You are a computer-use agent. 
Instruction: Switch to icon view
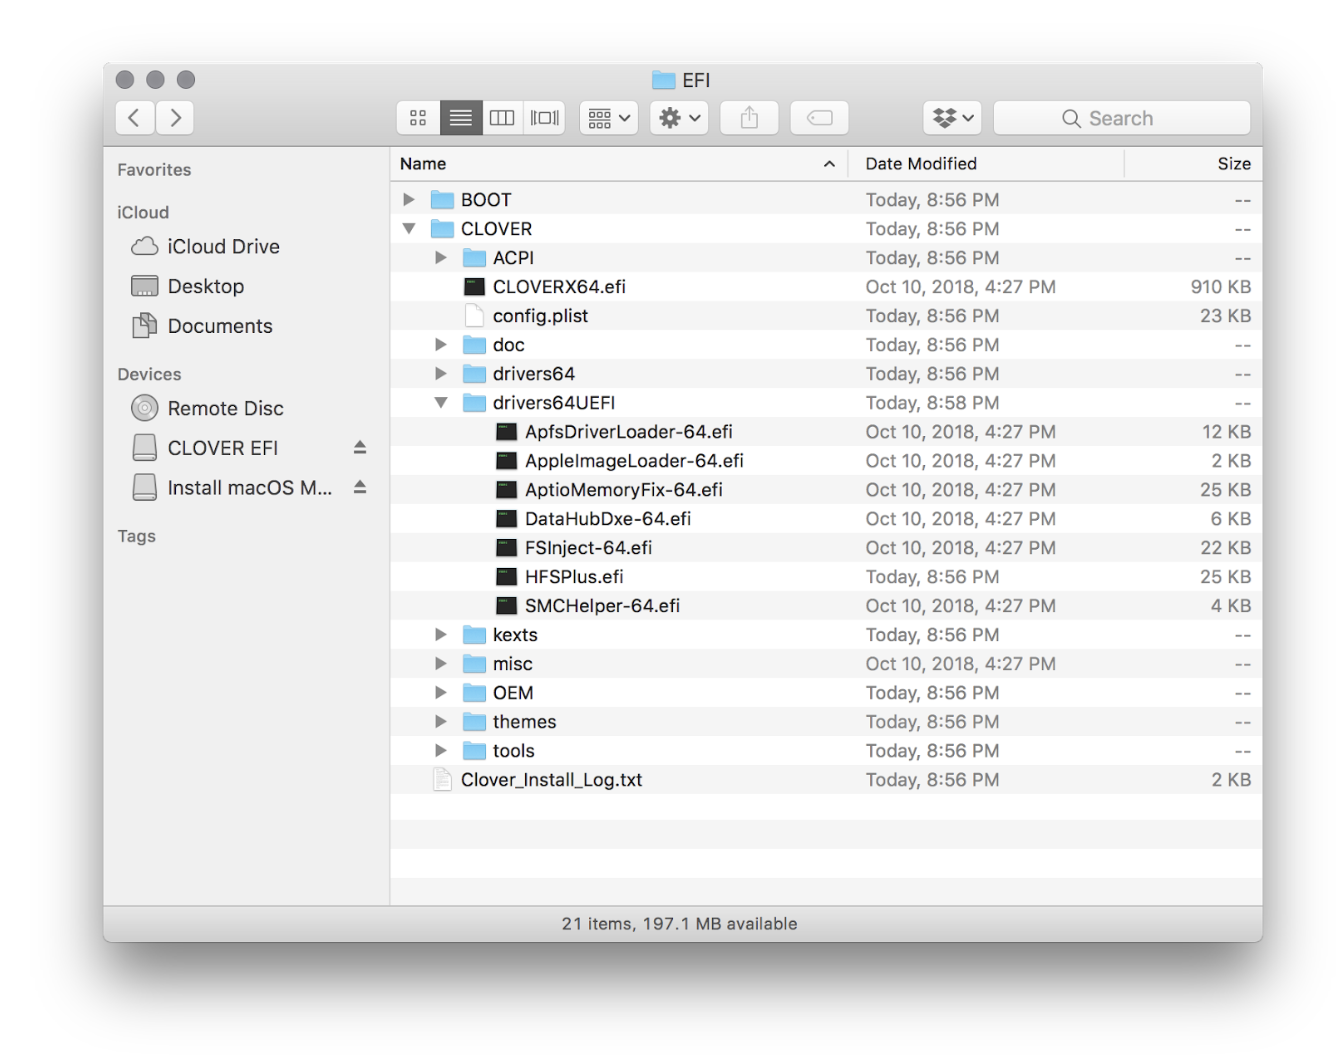418,118
